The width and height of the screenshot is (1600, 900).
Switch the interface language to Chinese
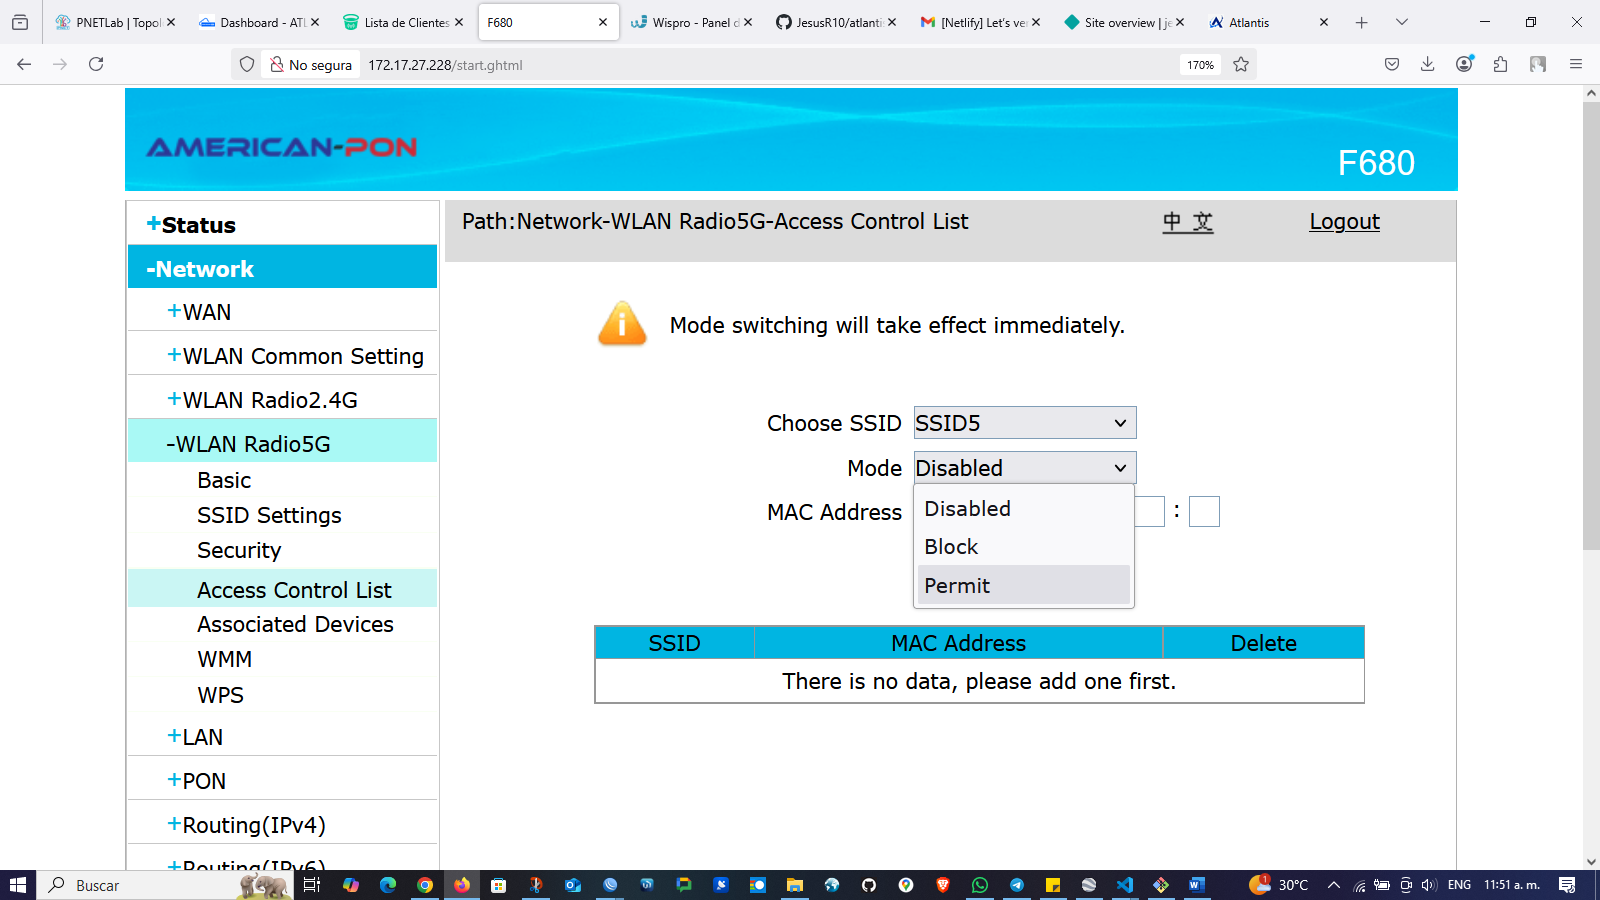click(1187, 222)
